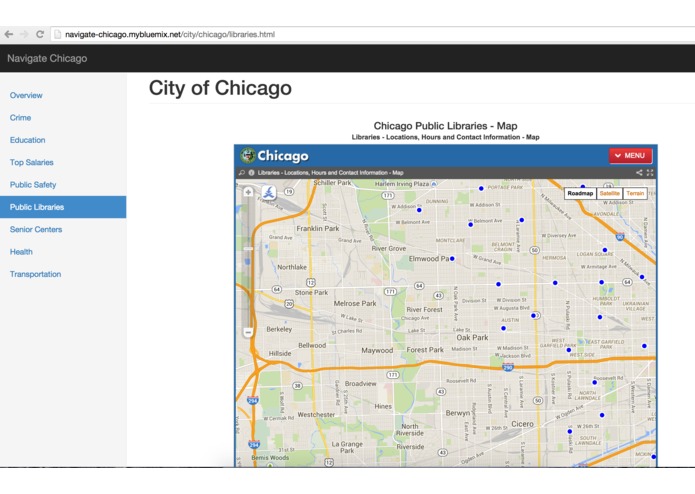Click the 'Forest Park' map label
Screen dimensions: 695x494
[425, 350]
